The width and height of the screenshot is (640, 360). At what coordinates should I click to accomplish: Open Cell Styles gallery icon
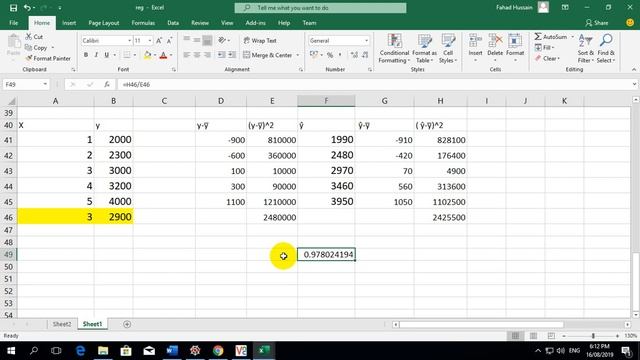pyautogui.click(x=448, y=41)
